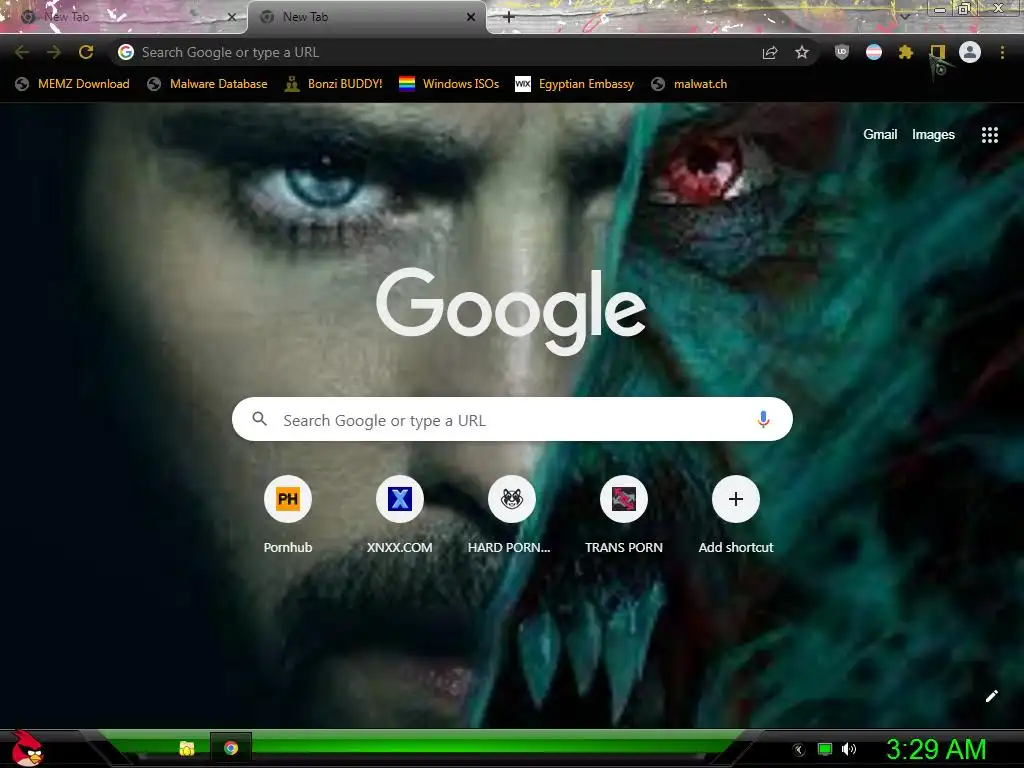Open the Extensions puzzle piece menu
Image resolution: width=1024 pixels, height=768 pixels.
906,52
